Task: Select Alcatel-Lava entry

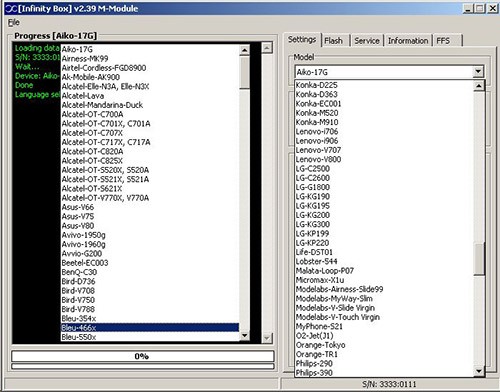Action: (x=150, y=96)
